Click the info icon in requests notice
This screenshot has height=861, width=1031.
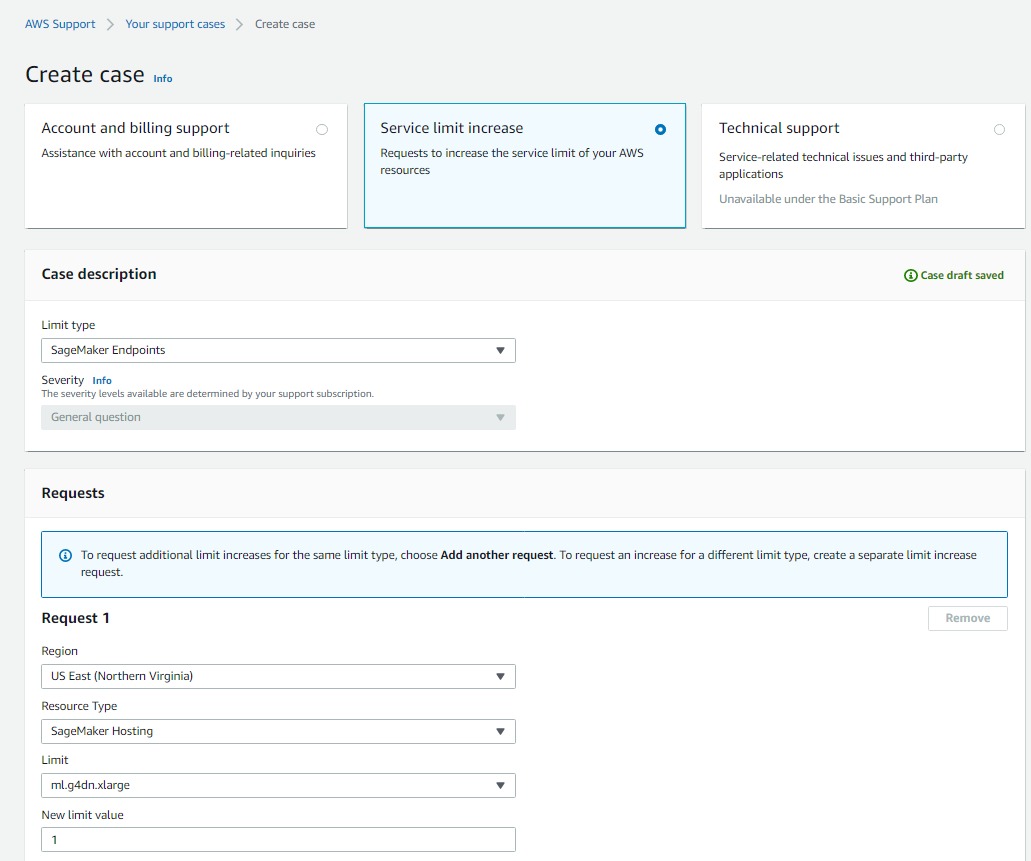pyautogui.click(x=66, y=556)
